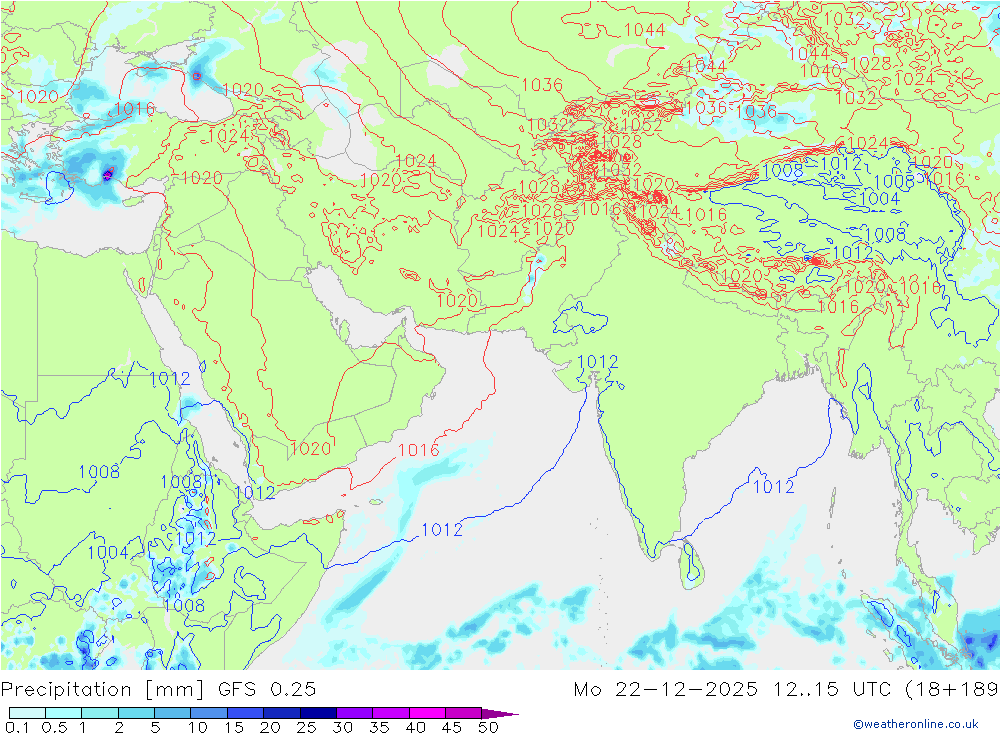Click the '50' legend scale label
The image size is (1000, 733).
pos(489,727)
